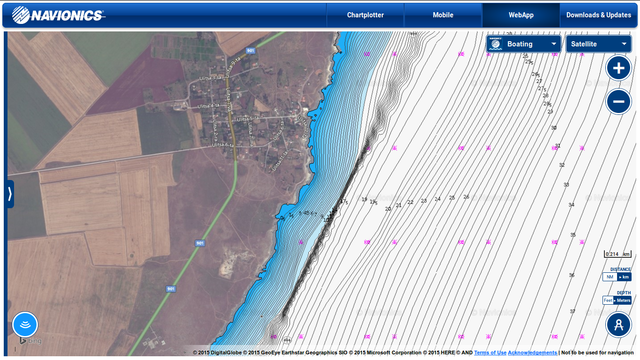
Task: Click the Navionics logo
Action: [x=58, y=15]
